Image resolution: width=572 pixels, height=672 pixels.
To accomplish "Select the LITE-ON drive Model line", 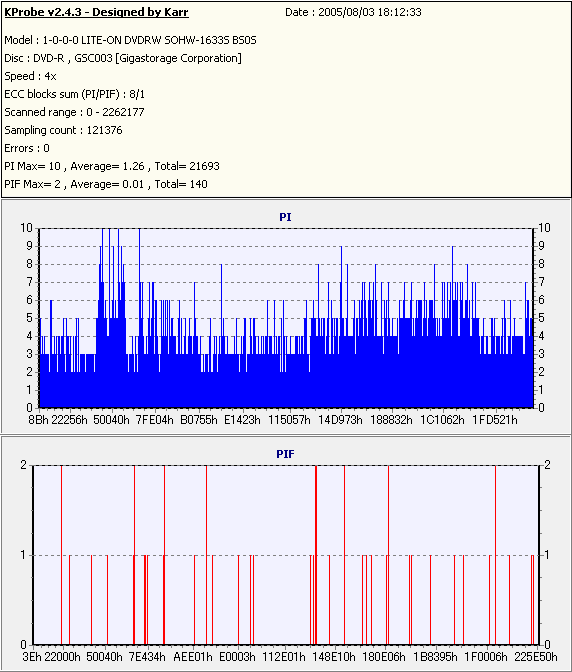I will pos(130,40).
